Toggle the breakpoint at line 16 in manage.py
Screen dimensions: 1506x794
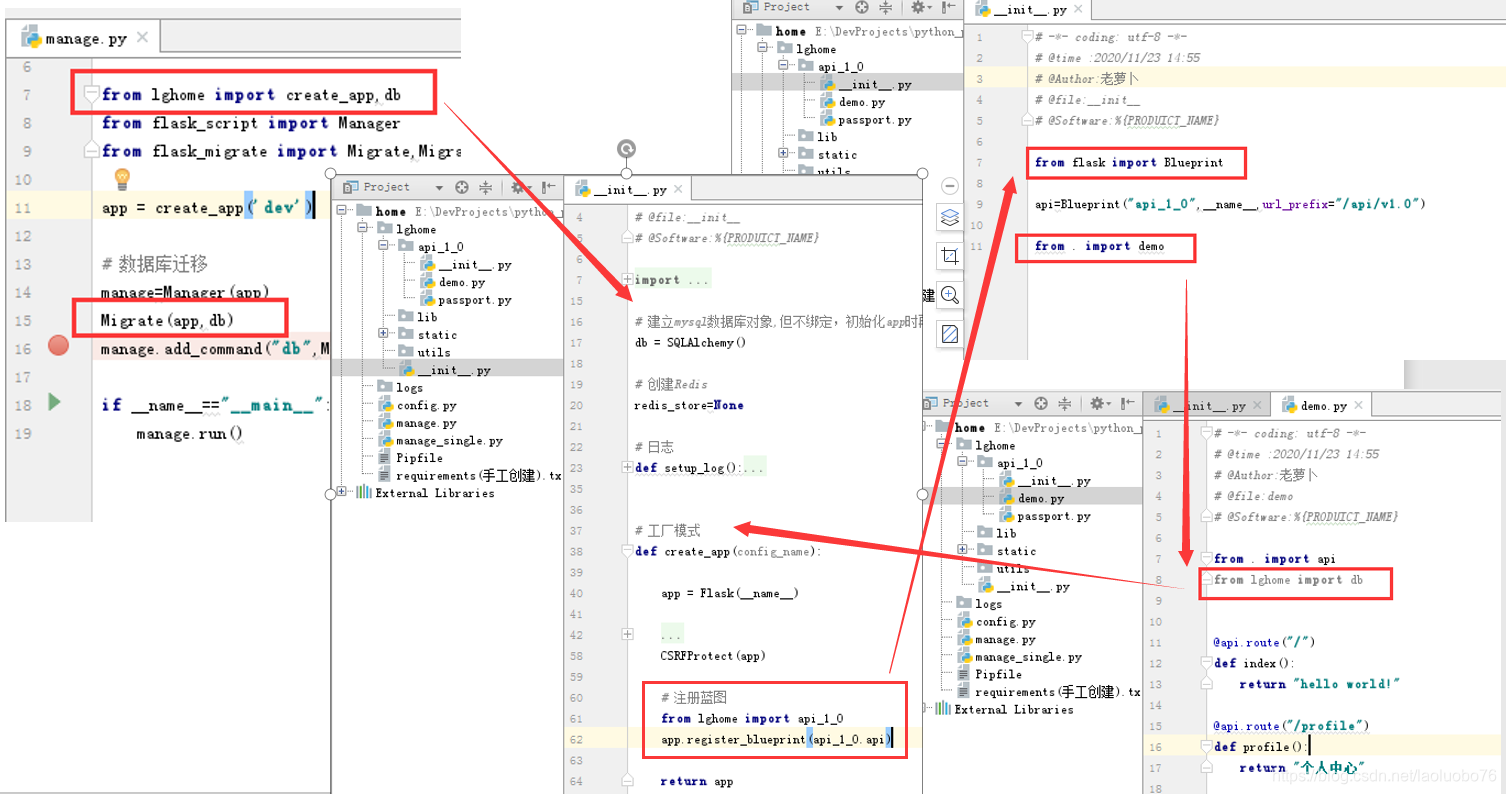coord(58,345)
